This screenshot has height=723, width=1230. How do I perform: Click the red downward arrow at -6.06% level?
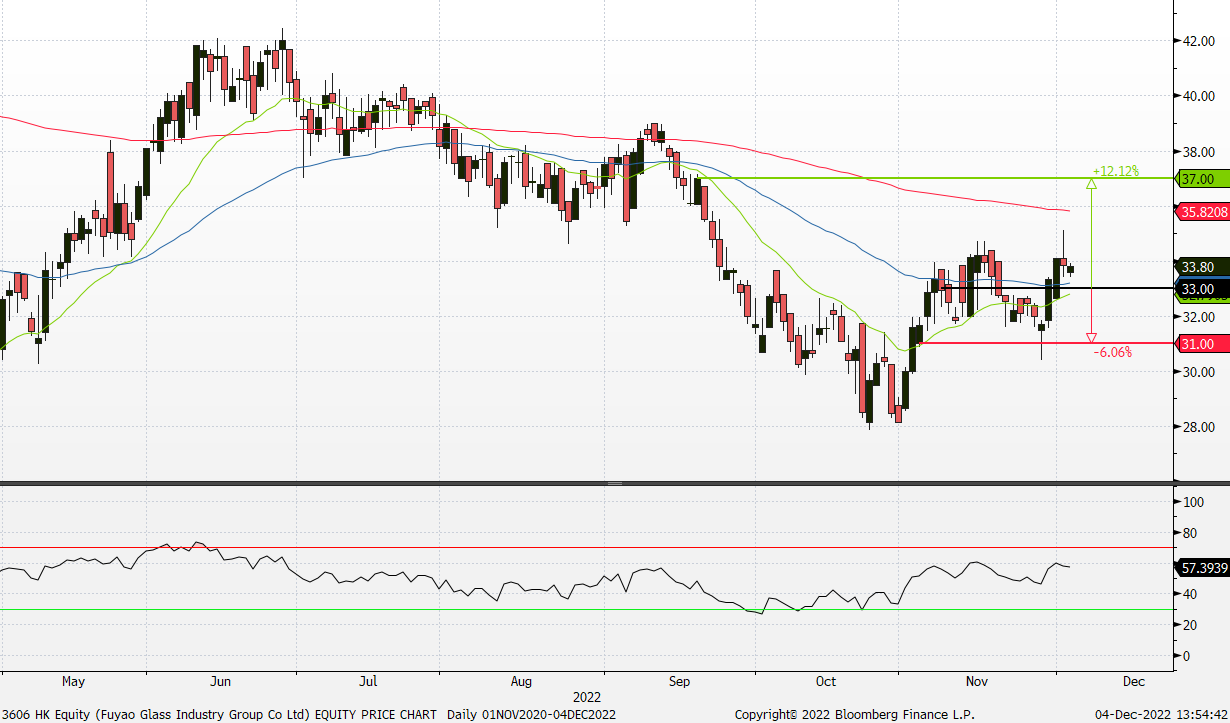point(1092,337)
